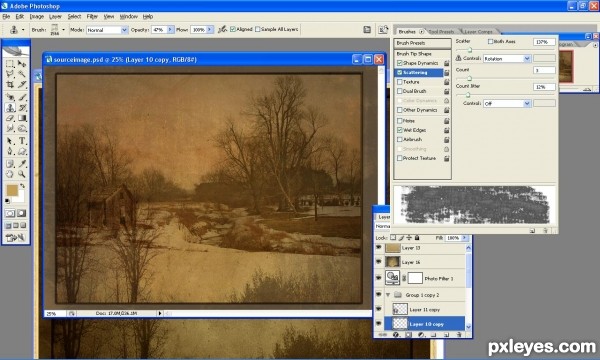Enable the Airbrush checkbox
Viewport: 600px width, 360px height.
click(x=399, y=139)
